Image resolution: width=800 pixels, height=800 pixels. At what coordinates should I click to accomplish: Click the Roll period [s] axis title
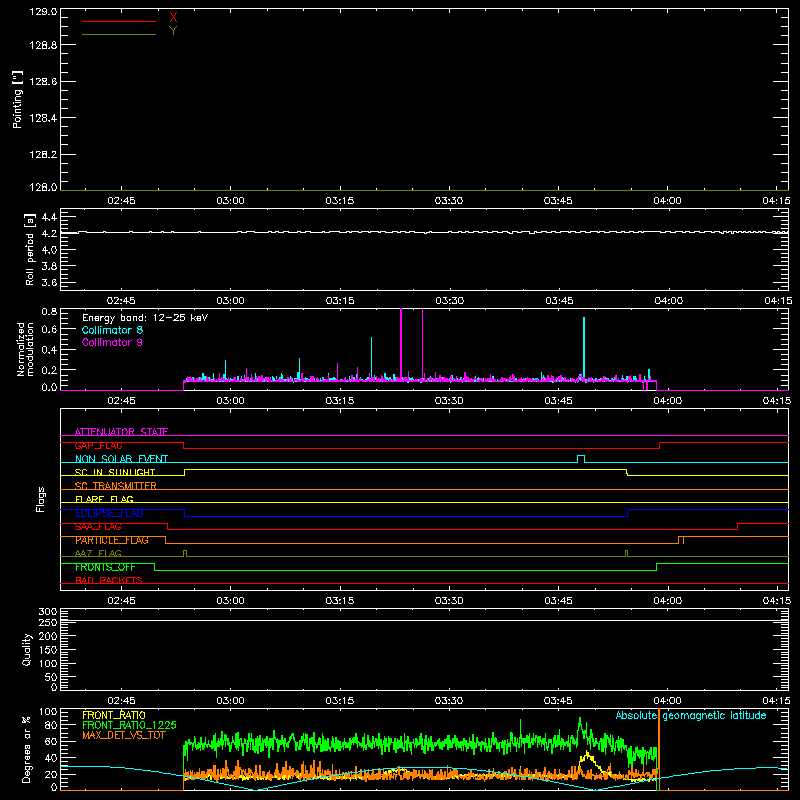(30, 249)
